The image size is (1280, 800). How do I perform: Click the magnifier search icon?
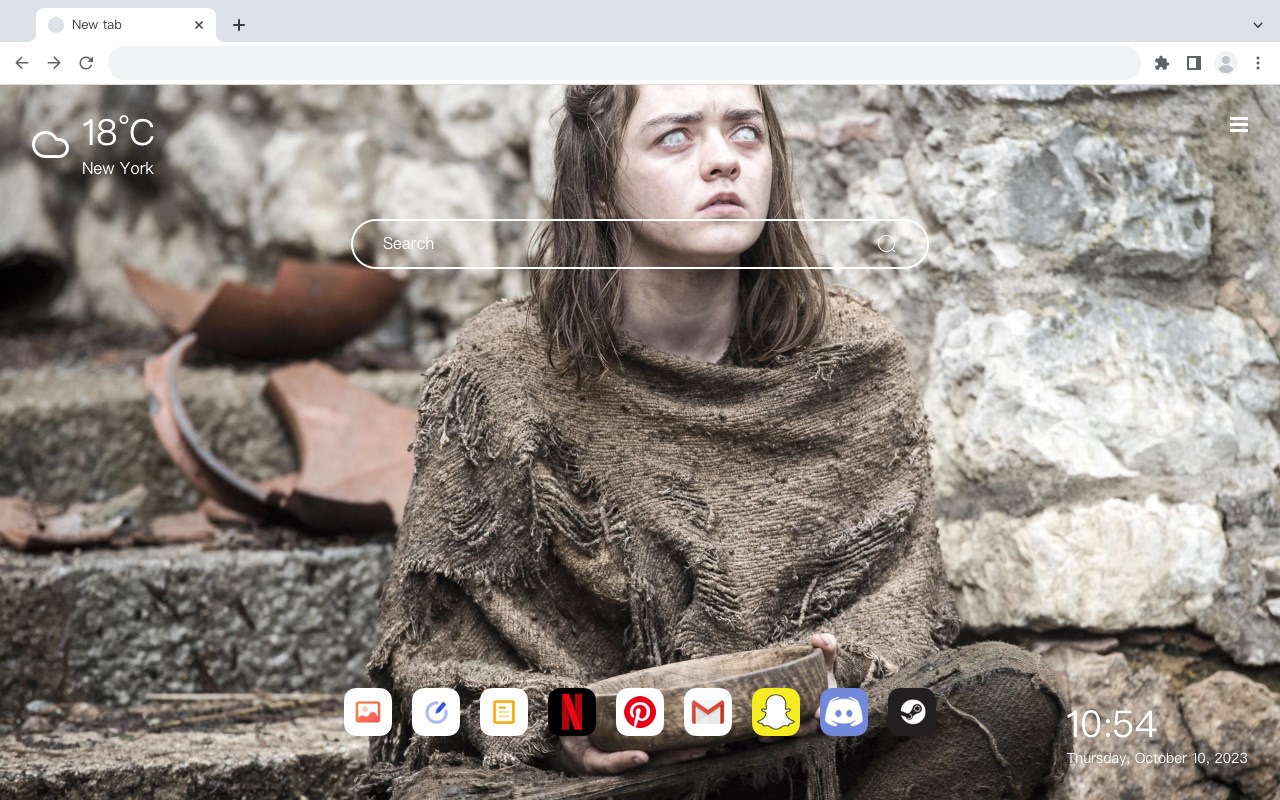coord(887,244)
